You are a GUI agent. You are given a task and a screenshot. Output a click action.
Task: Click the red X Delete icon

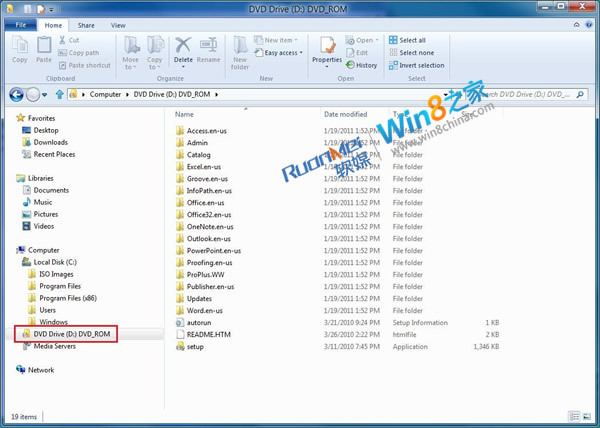point(183,45)
